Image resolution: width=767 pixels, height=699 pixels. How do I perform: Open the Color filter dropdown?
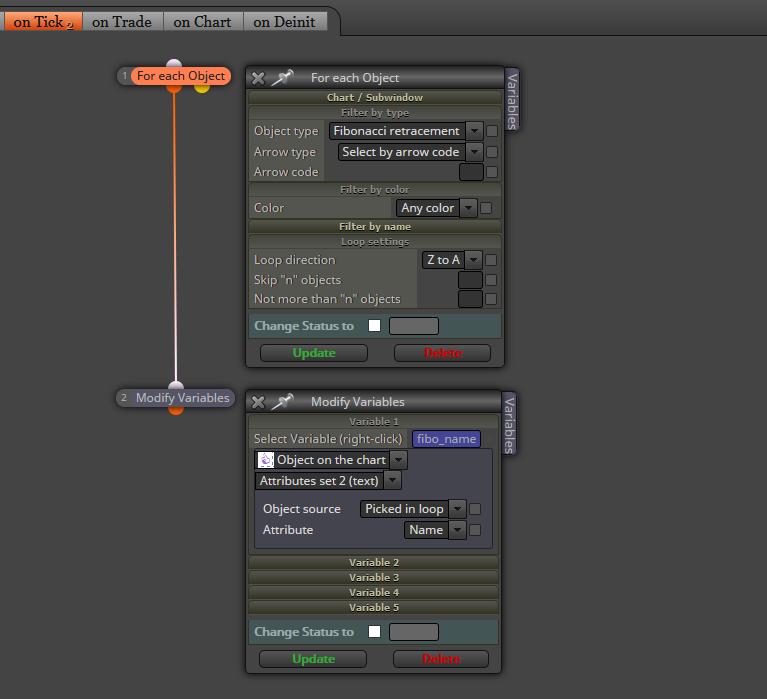pyautogui.click(x=436, y=208)
